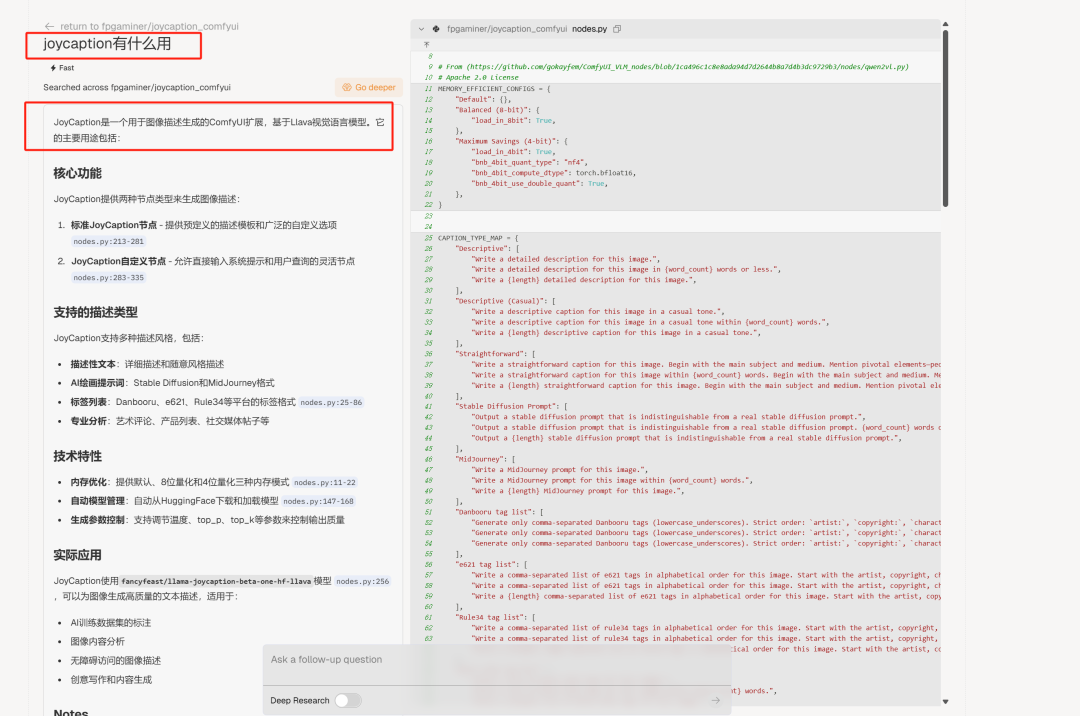Click the 技术特性 heading

click(78, 456)
